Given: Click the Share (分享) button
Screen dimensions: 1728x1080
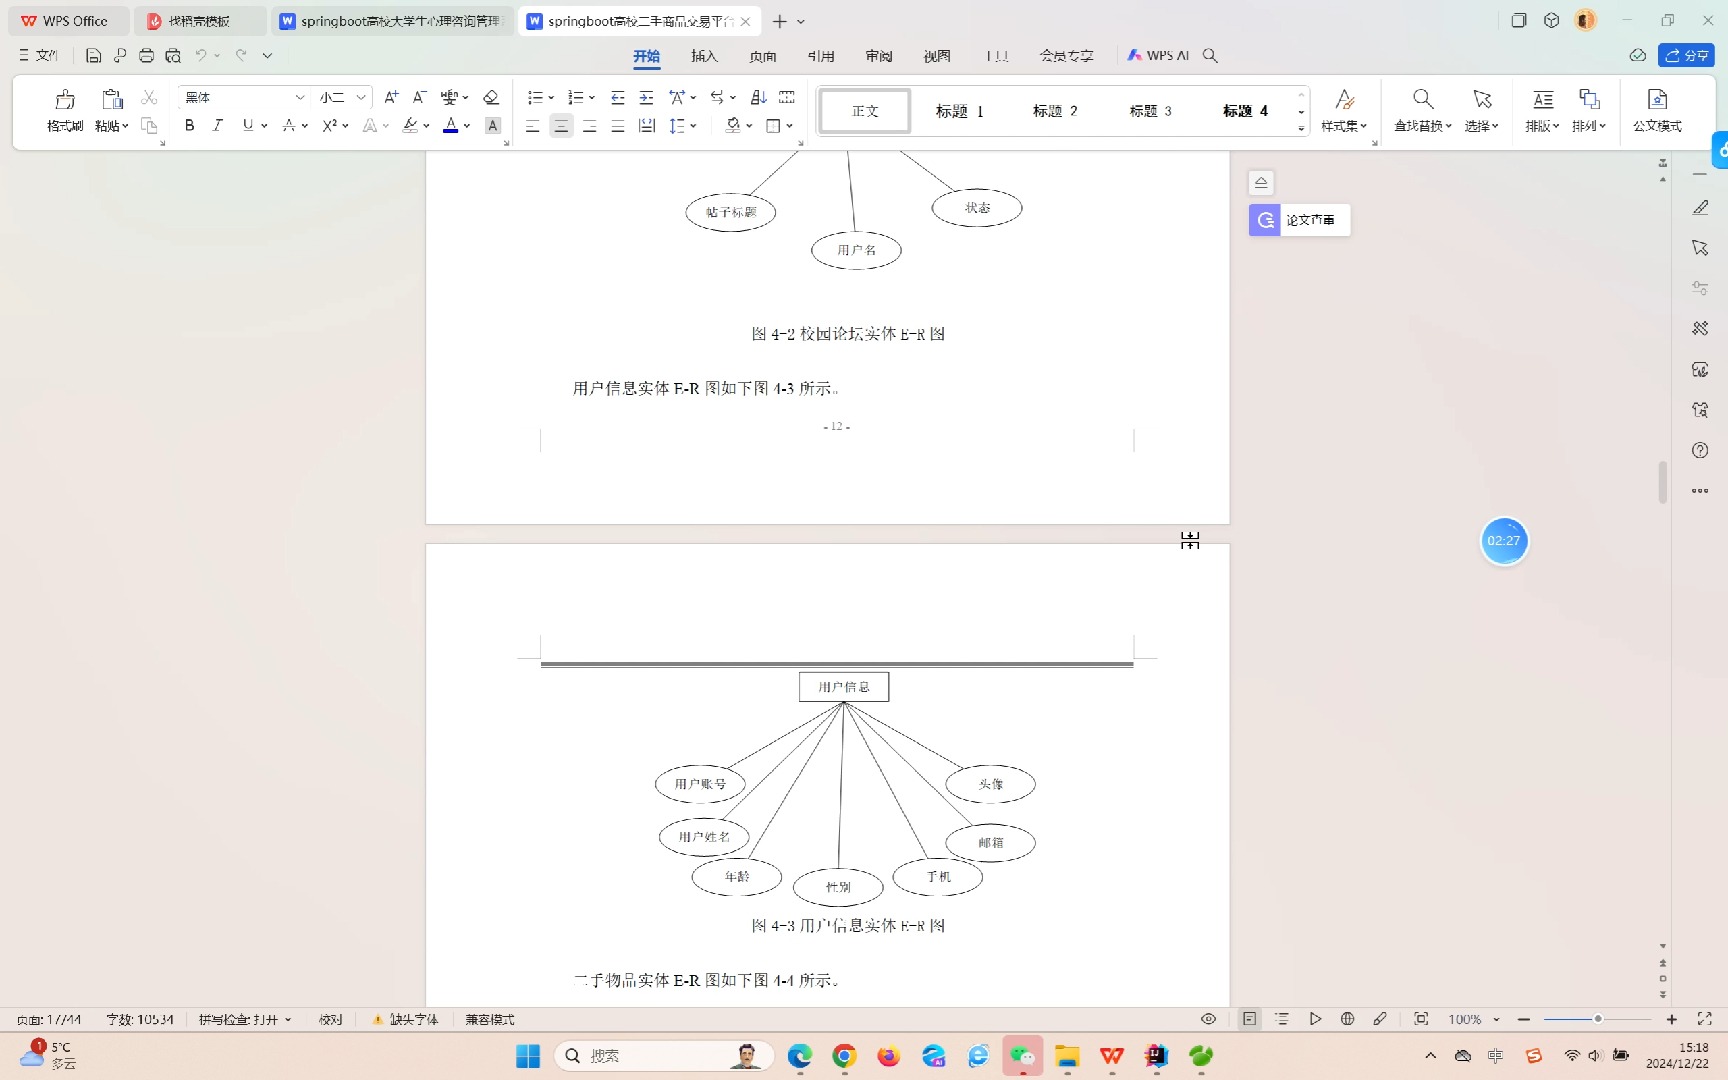Looking at the screenshot, I should [1686, 55].
